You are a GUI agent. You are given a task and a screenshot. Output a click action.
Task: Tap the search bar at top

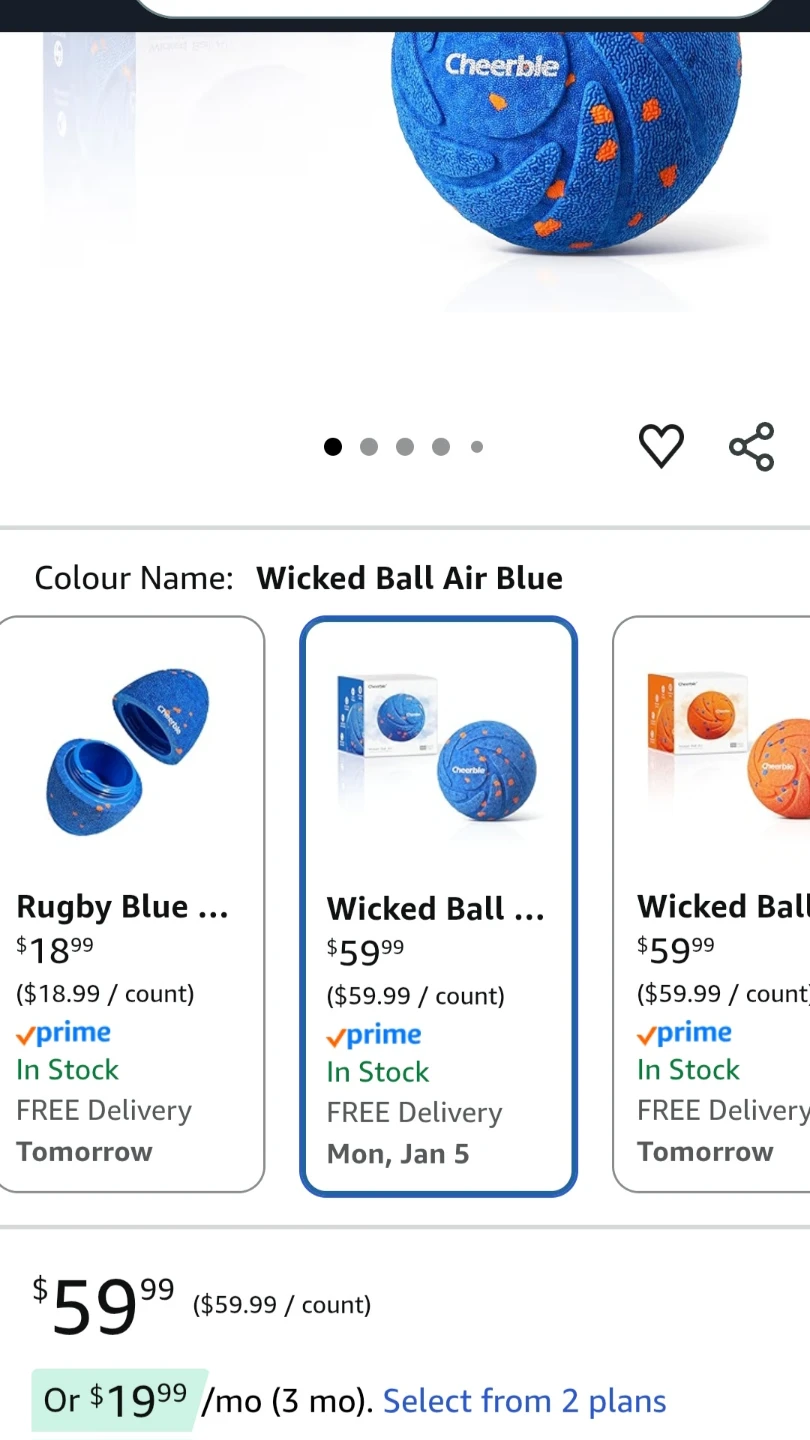point(455,8)
